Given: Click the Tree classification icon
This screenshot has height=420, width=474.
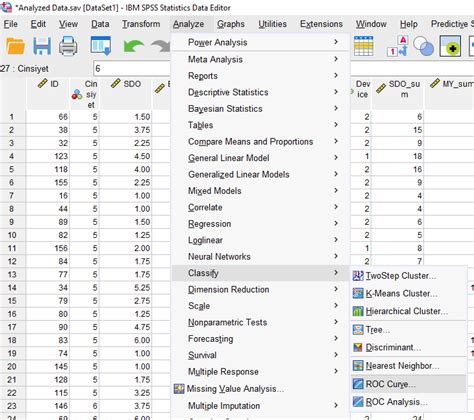Looking at the screenshot, I should click(x=358, y=330).
